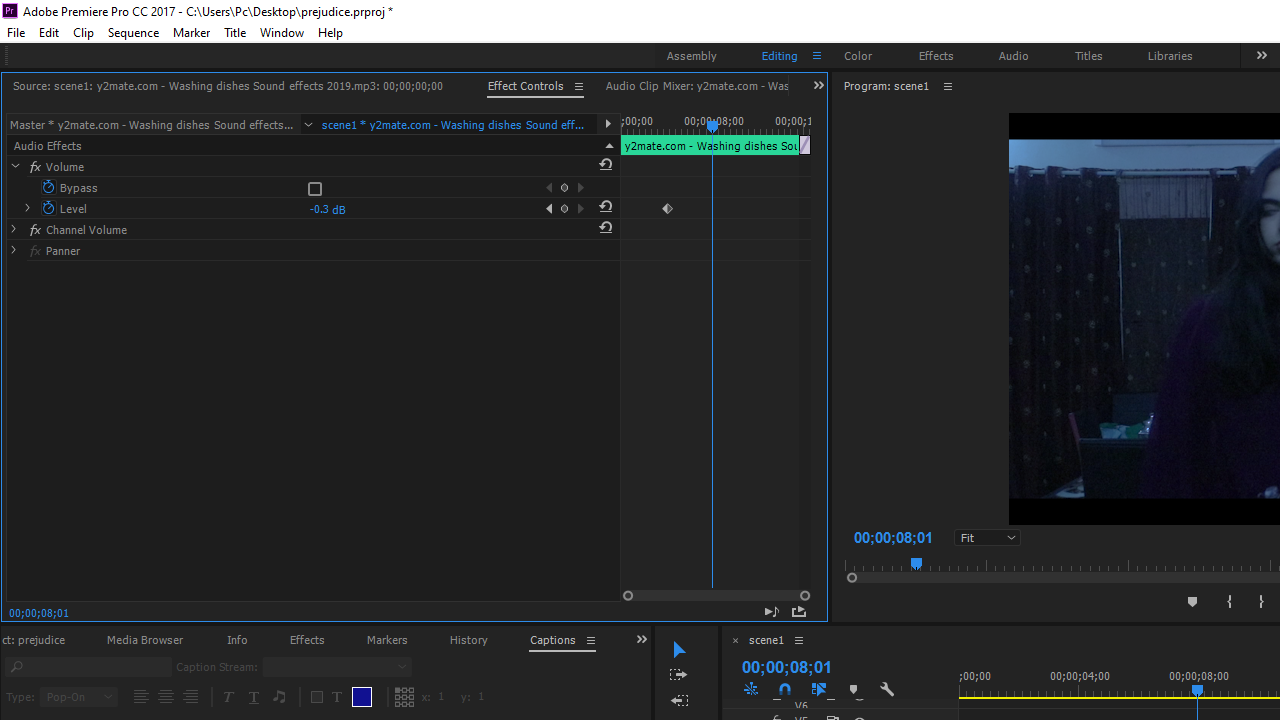Click Export audio icon in Effect Controls
This screenshot has height=720, width=1280.
tap(798, 612)
